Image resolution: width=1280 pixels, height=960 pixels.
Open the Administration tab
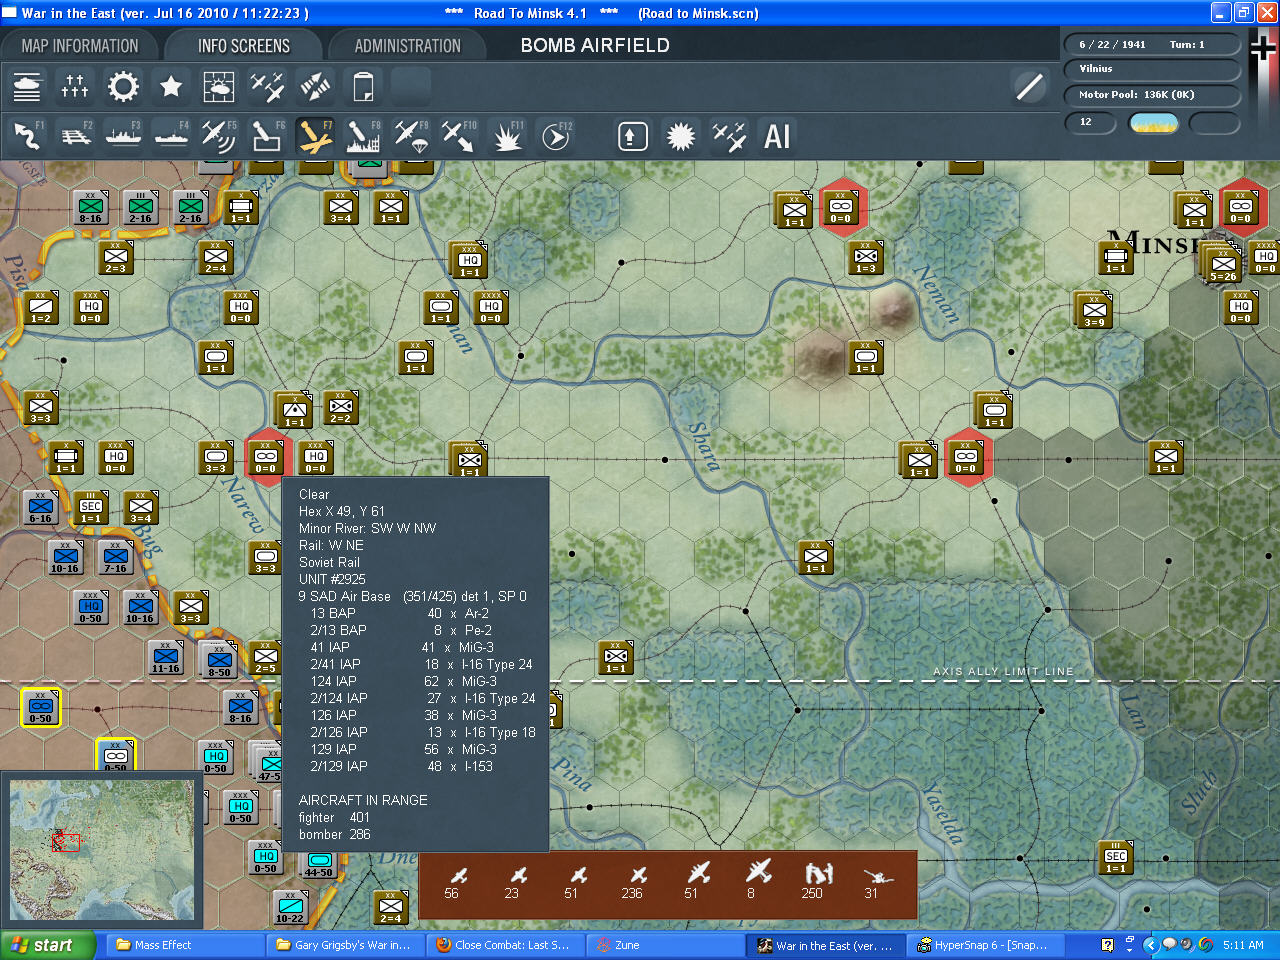click(407, 46)
